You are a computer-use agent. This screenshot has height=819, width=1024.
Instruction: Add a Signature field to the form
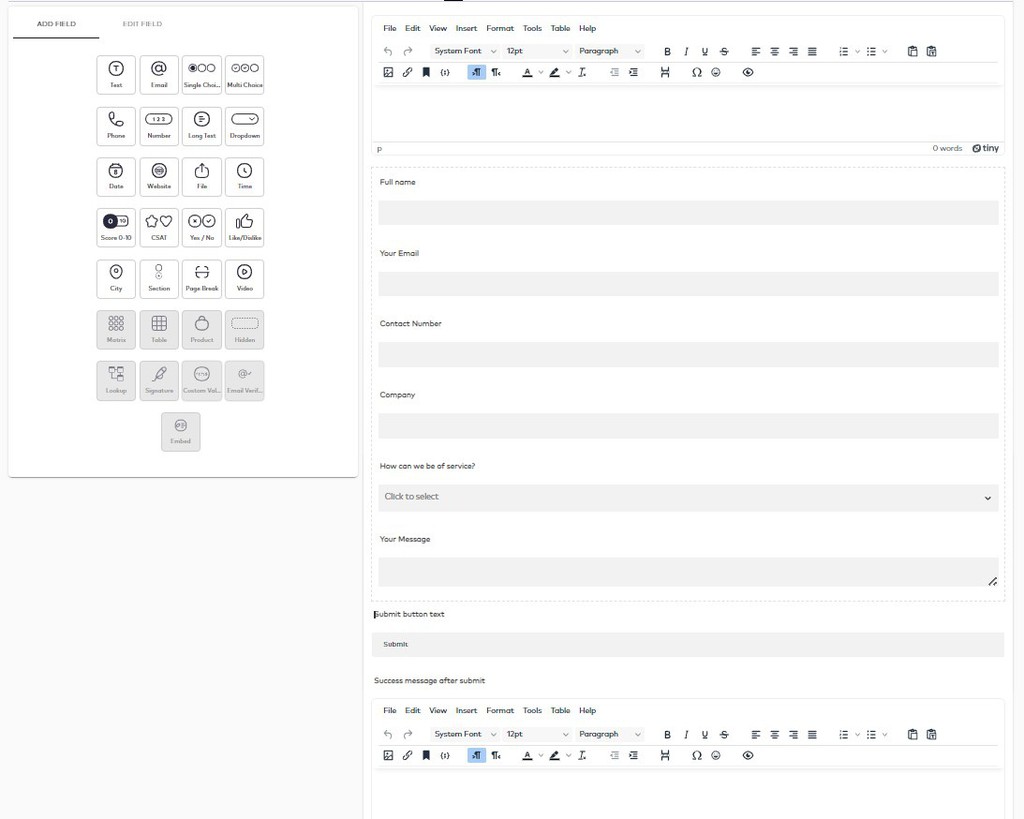tap(158, 380)
